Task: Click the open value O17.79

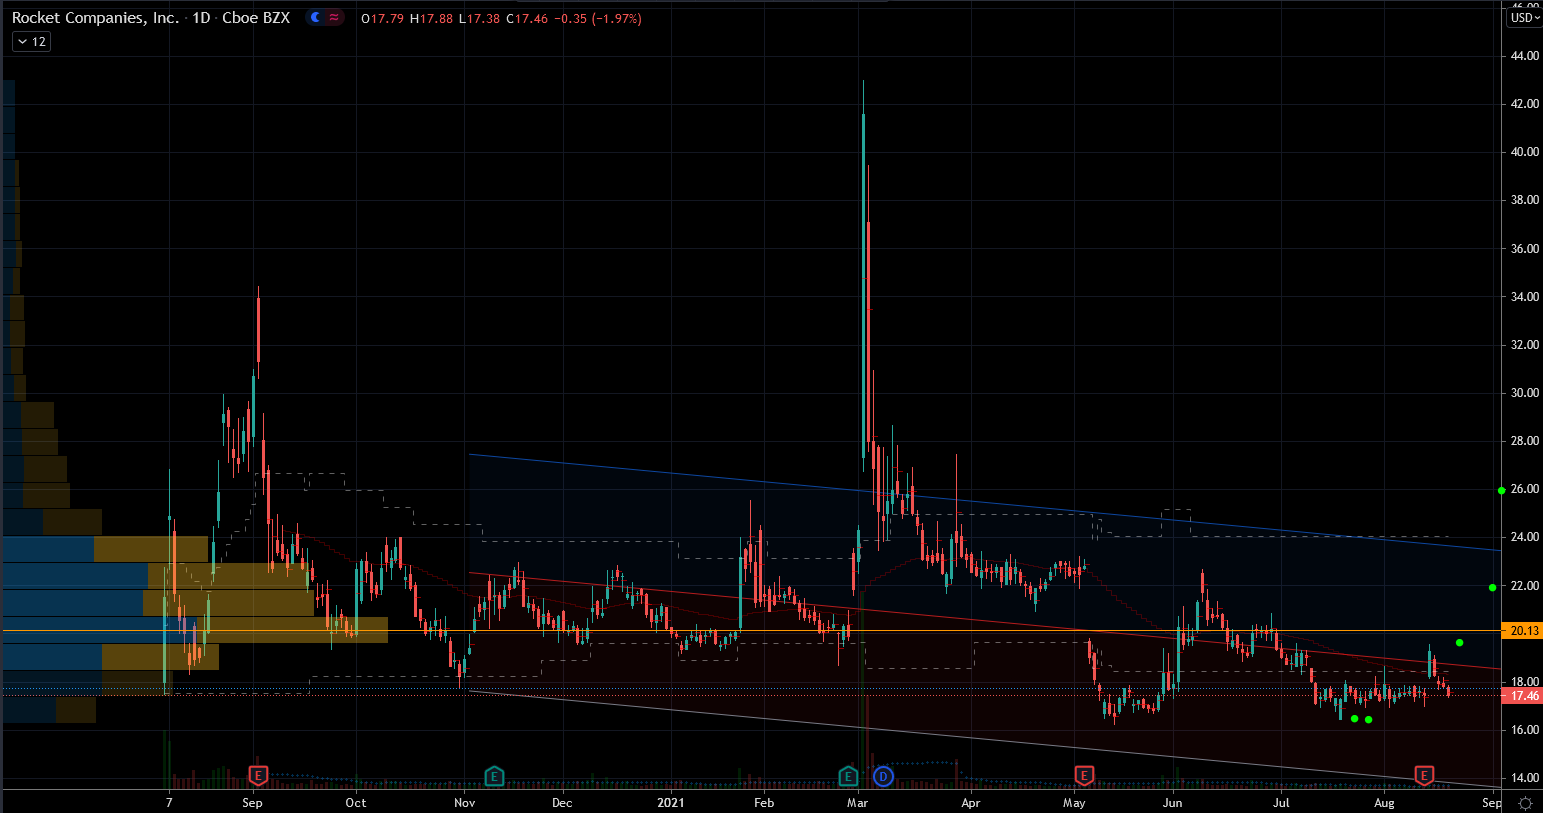Action: coord(383,19)
